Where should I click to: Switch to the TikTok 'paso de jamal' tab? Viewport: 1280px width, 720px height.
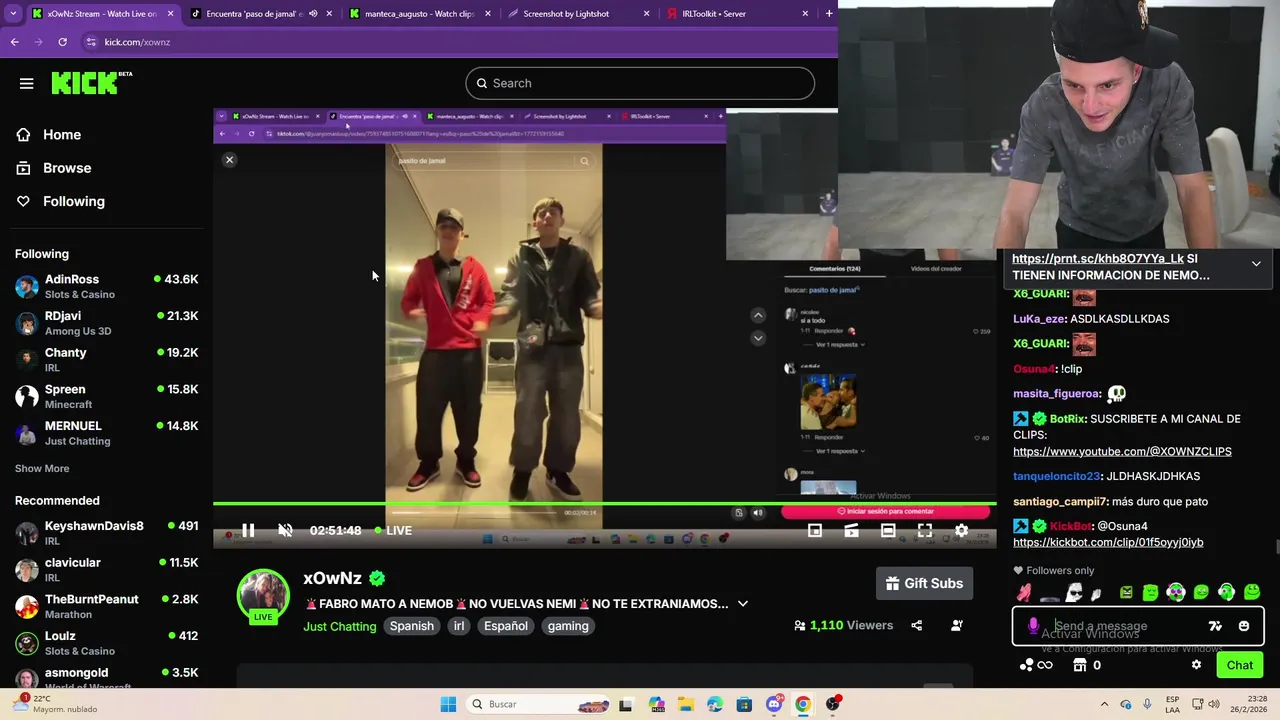tap(260, 14)
